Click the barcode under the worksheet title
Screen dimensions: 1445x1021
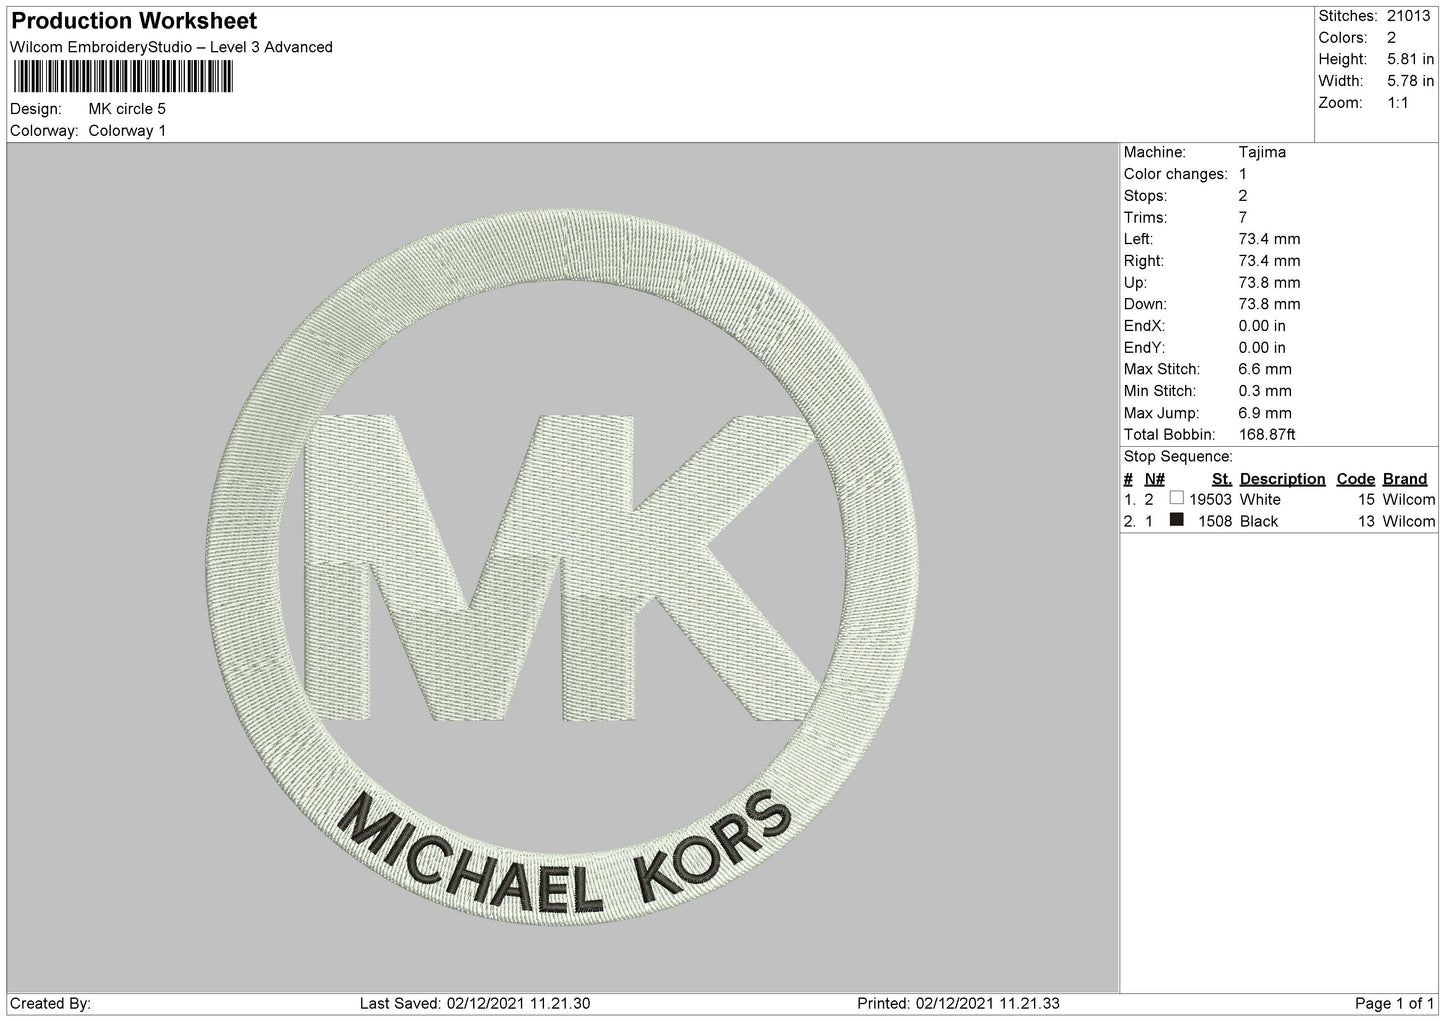coord(122,77)
